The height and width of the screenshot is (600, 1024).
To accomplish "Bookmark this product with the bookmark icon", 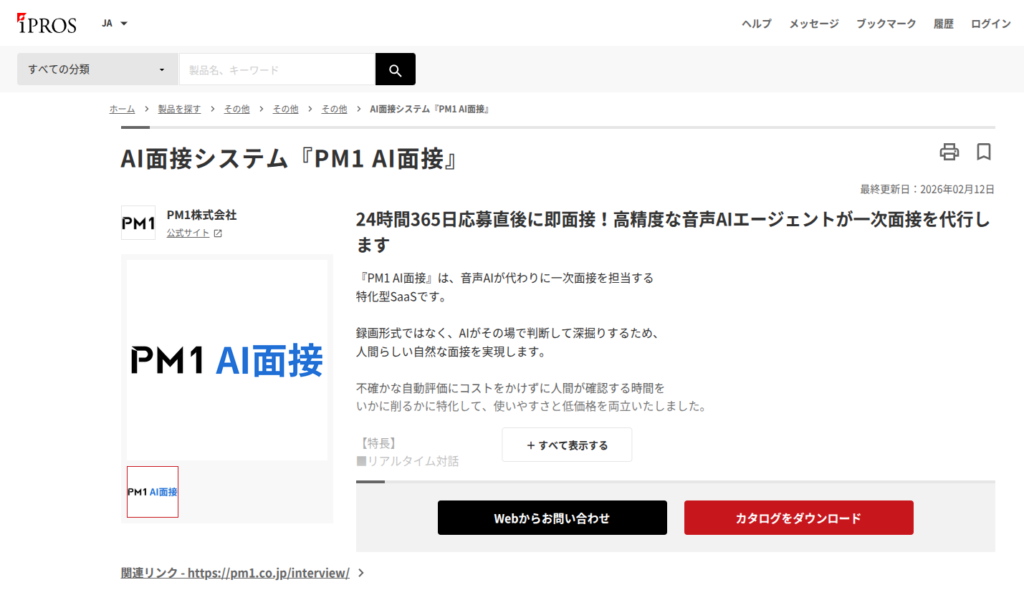I will tap(984, 152).
